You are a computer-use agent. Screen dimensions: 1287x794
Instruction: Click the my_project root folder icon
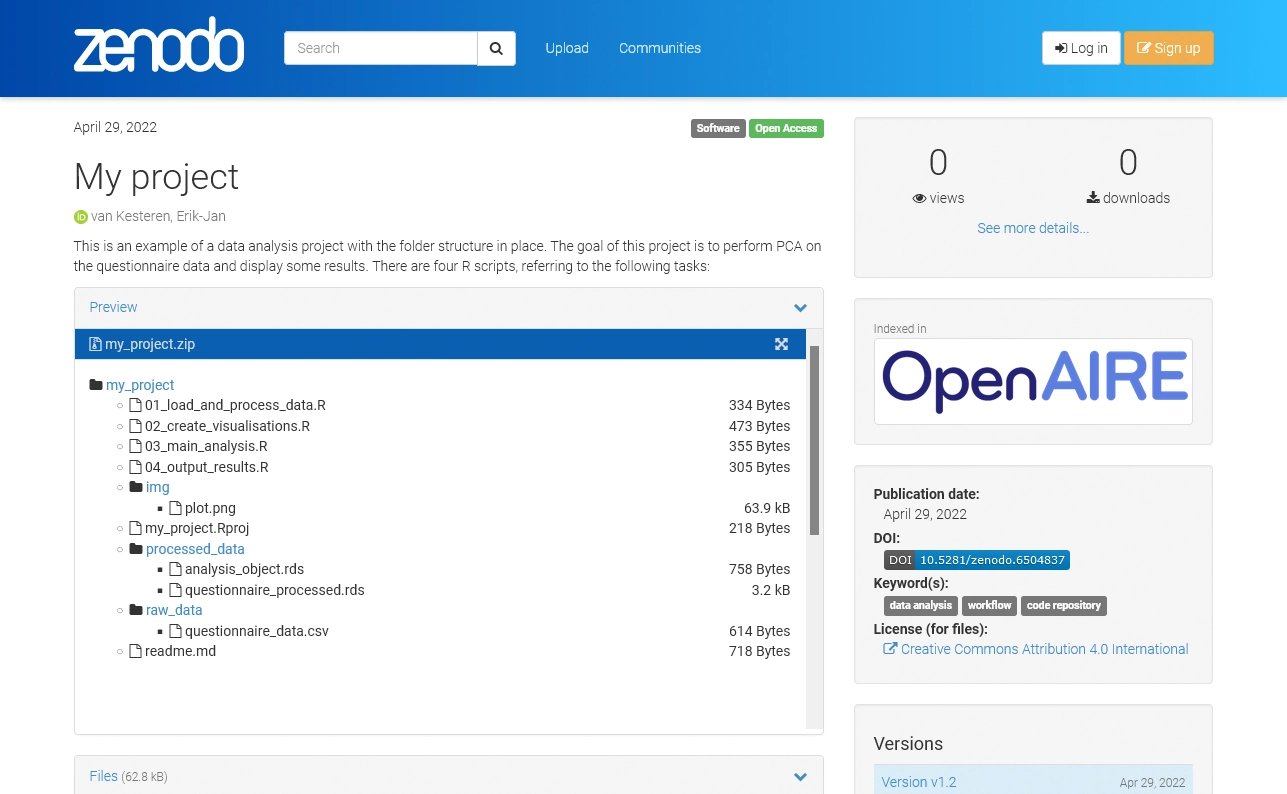96,385
